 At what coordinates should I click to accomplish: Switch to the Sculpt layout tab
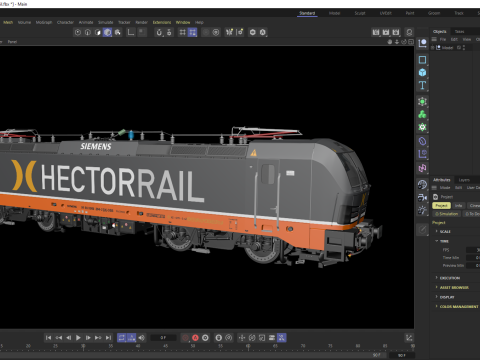(360, 13)
